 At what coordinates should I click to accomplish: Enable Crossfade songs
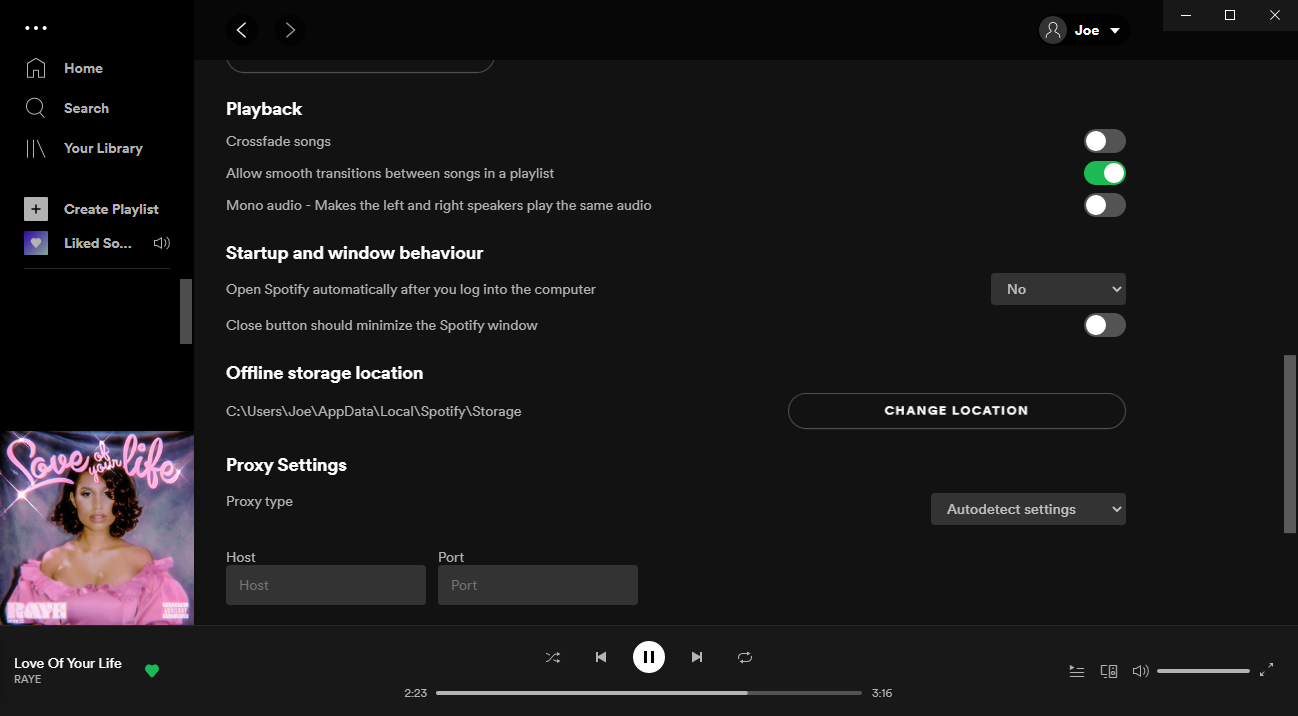[x=1104, y=140]
